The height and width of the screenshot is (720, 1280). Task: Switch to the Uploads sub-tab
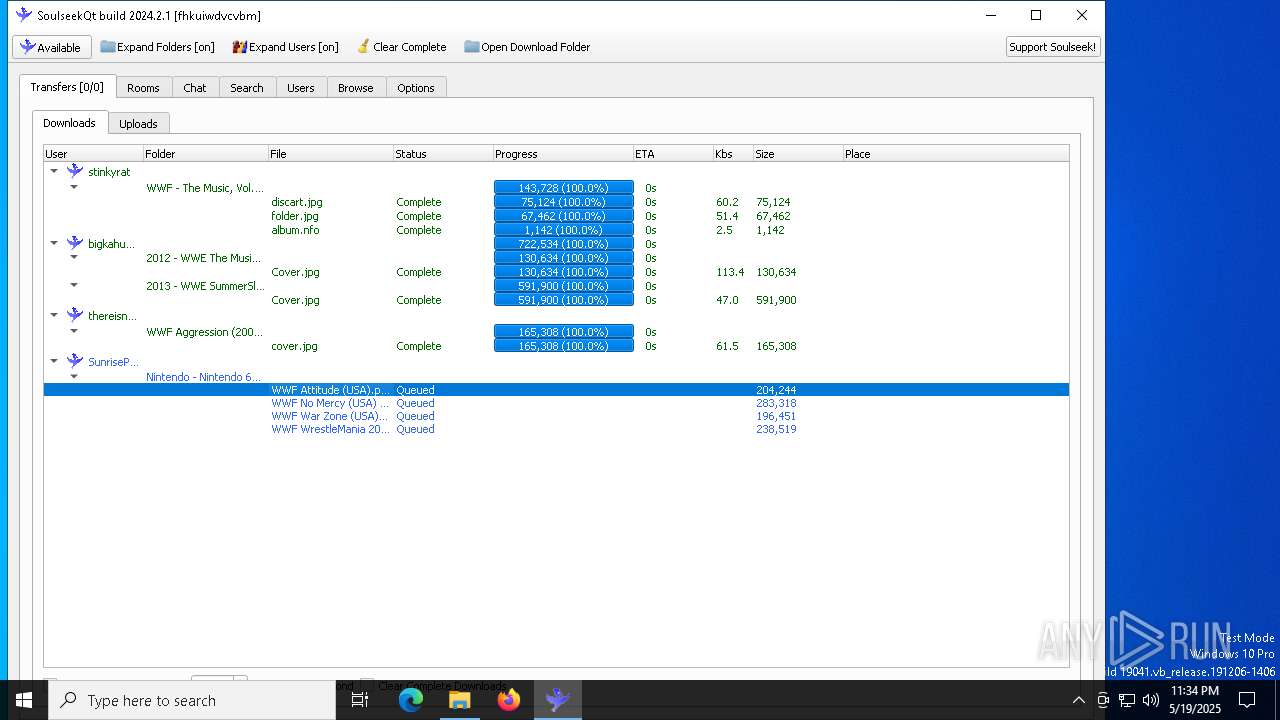138,124
